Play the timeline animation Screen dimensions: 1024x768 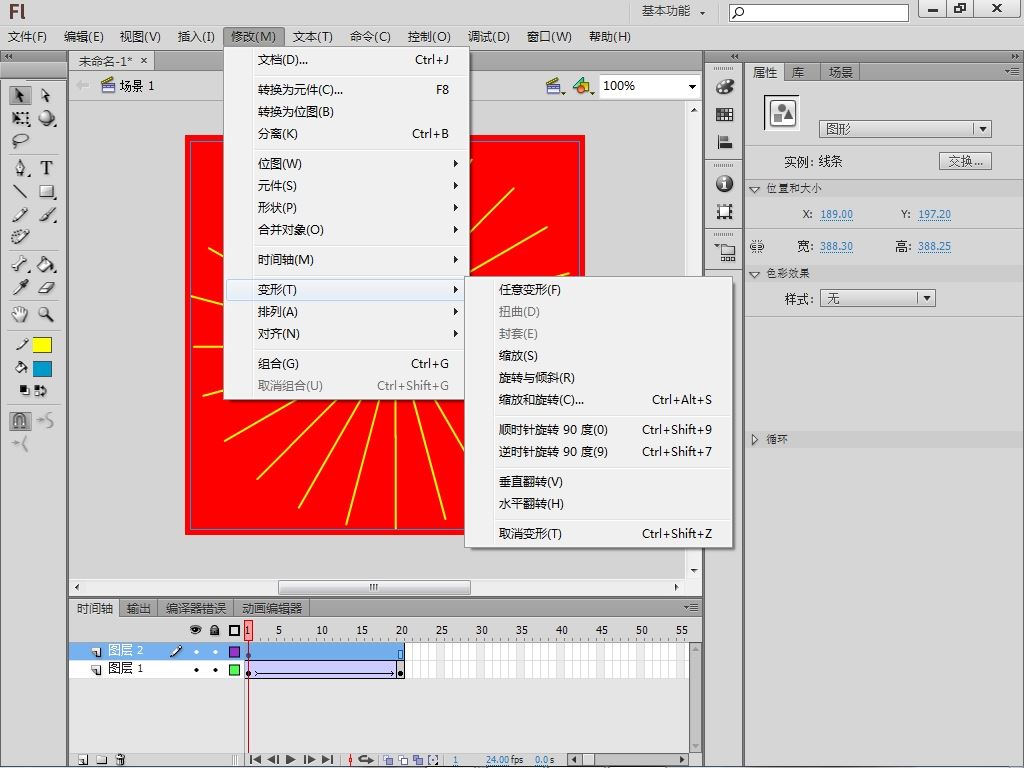pos(291,760)
